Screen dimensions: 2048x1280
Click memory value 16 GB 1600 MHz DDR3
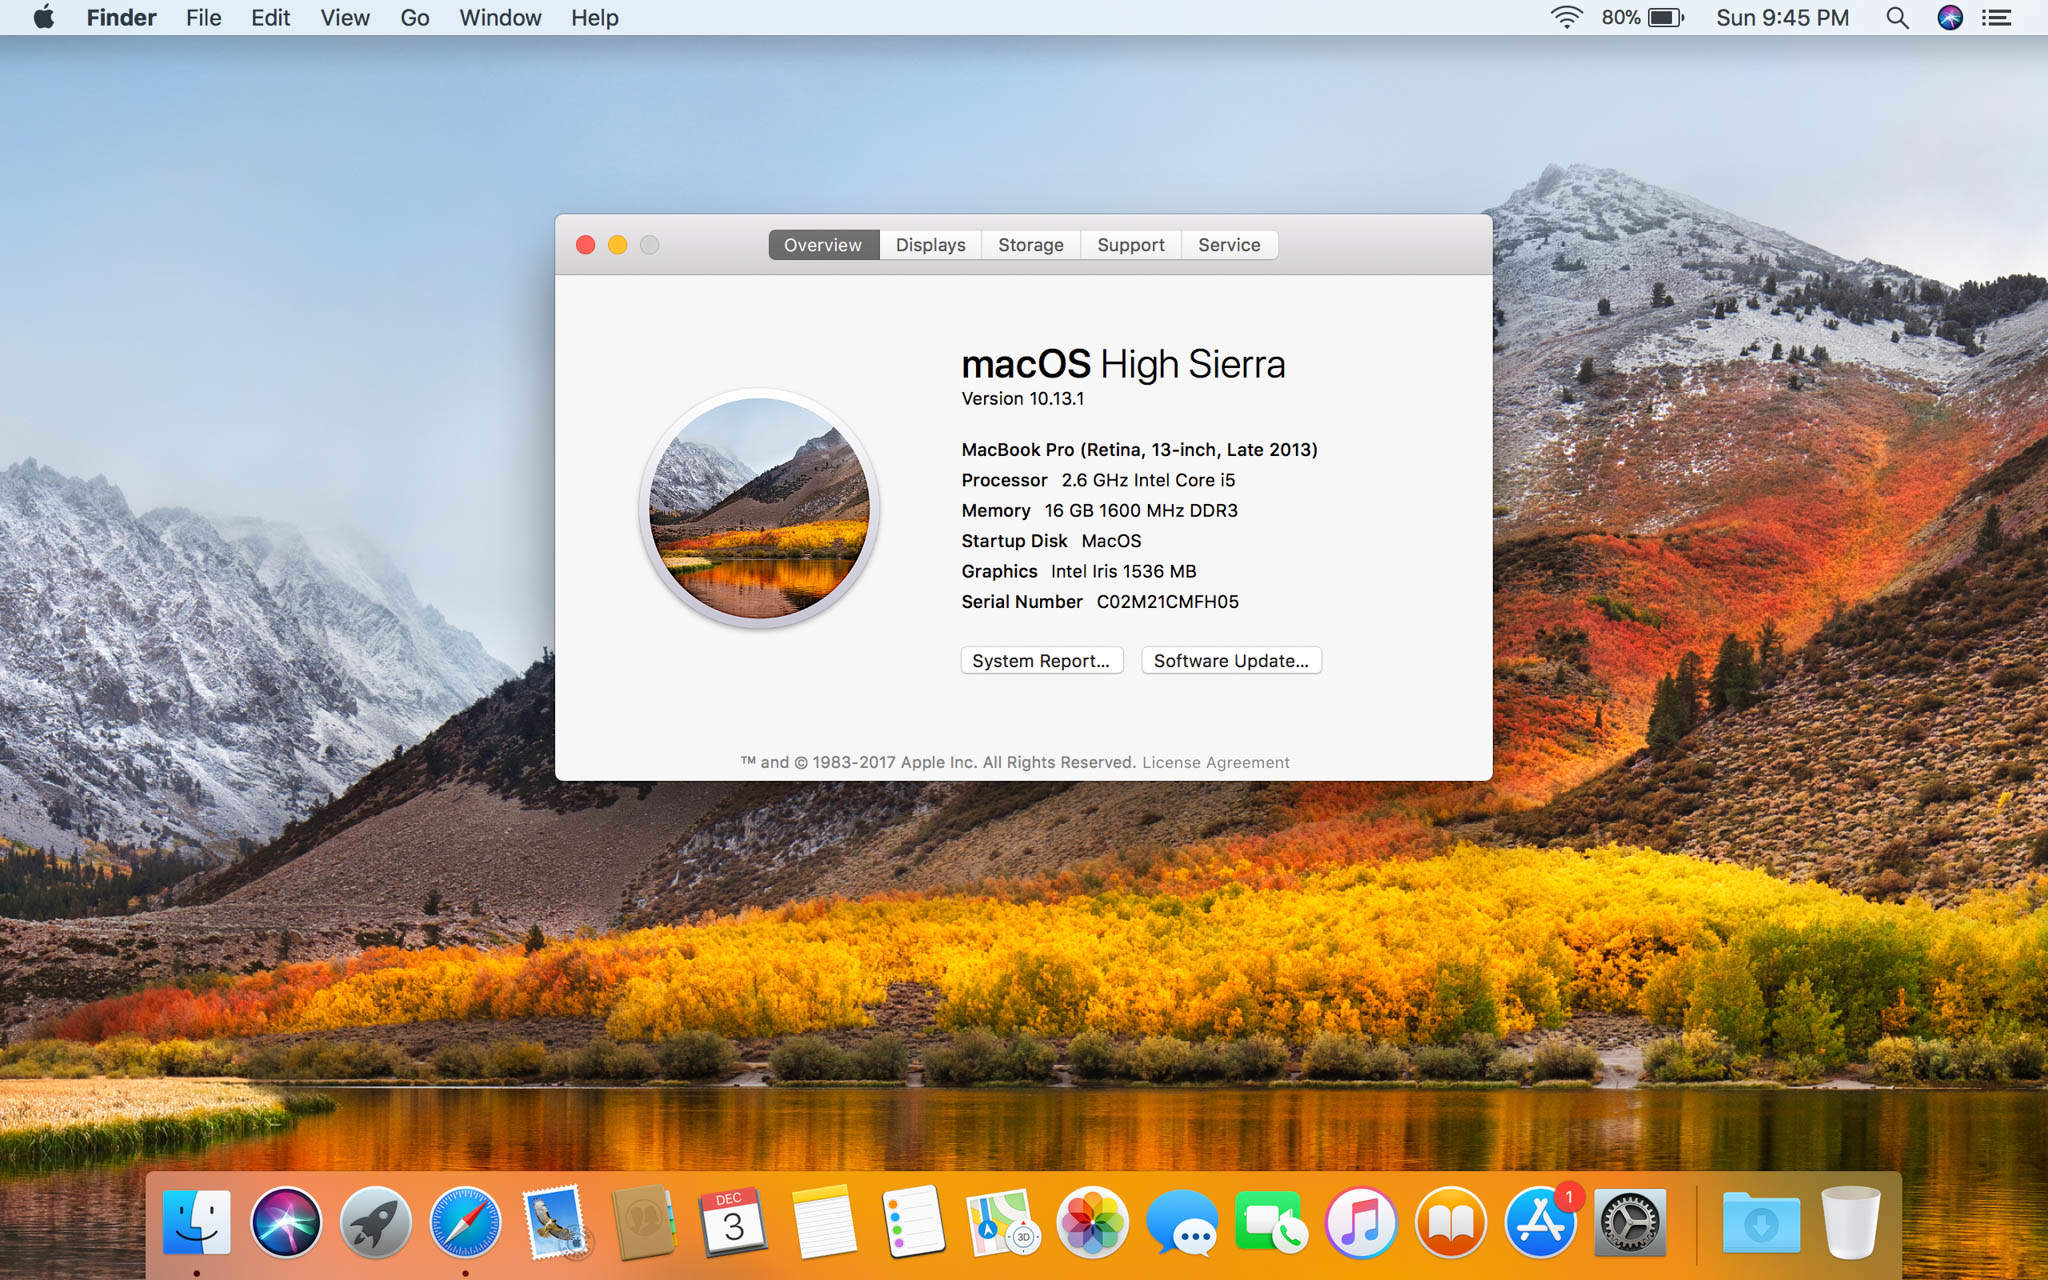pyautogui.click(x=1141, y=511)
